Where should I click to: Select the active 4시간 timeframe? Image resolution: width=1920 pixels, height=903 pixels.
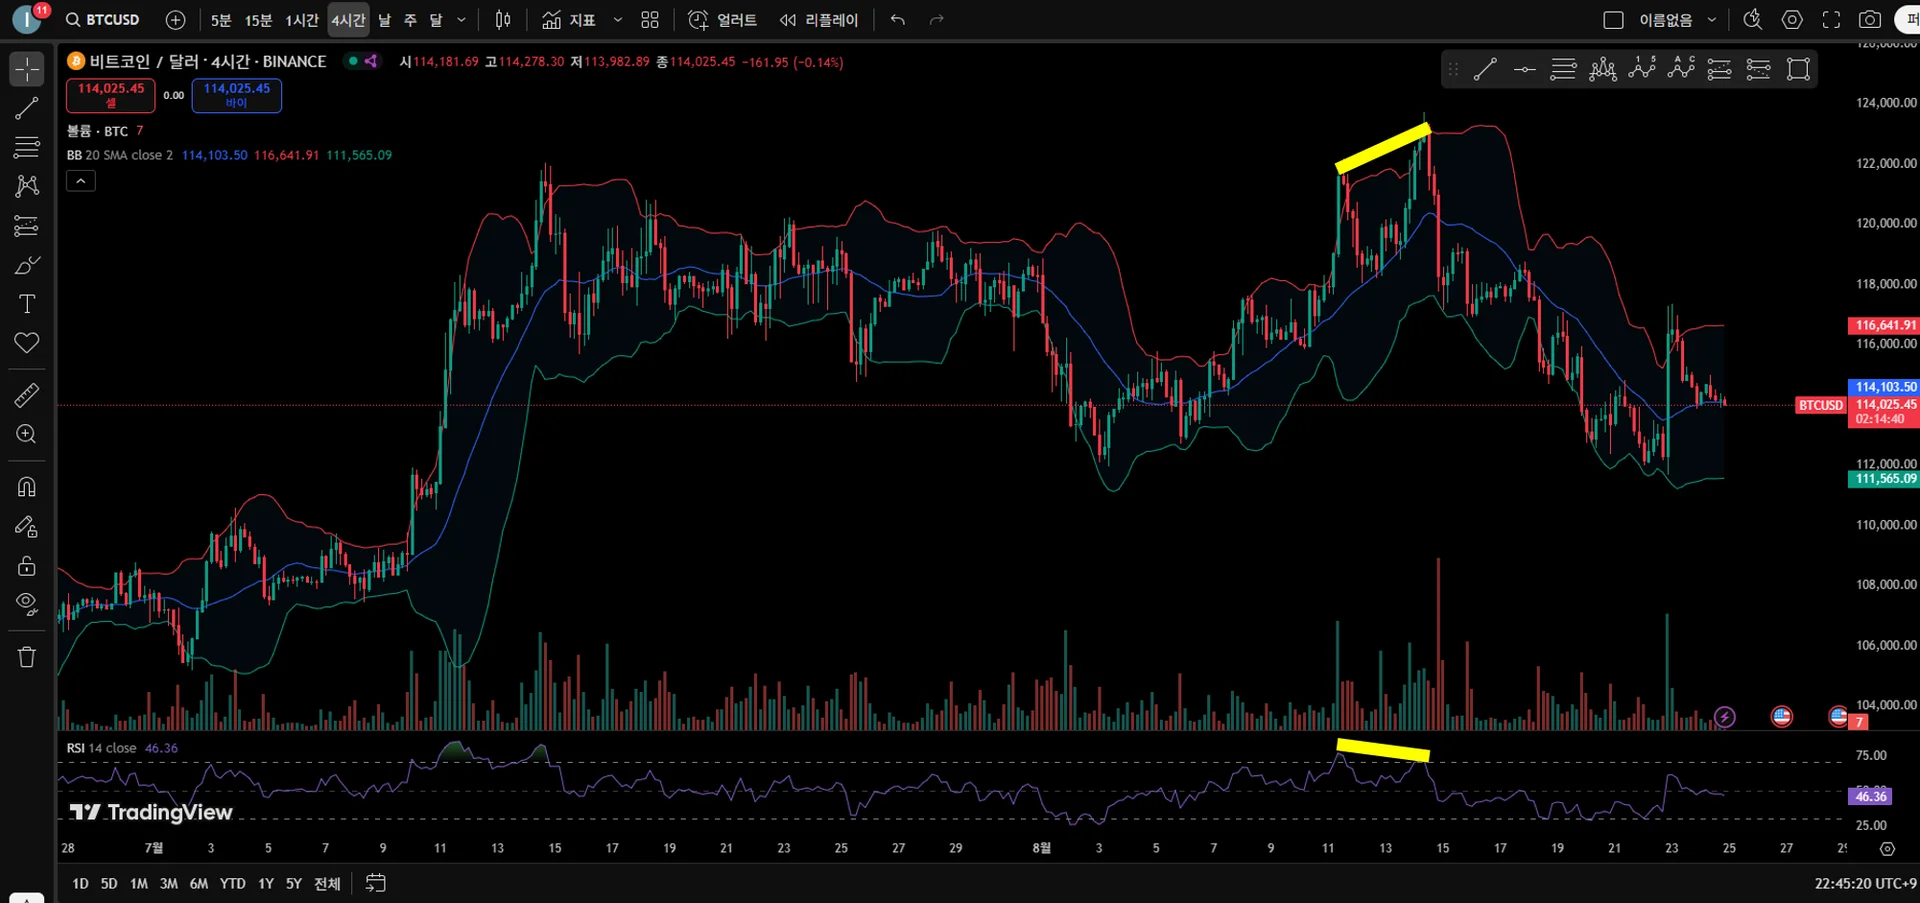(348, 20)
